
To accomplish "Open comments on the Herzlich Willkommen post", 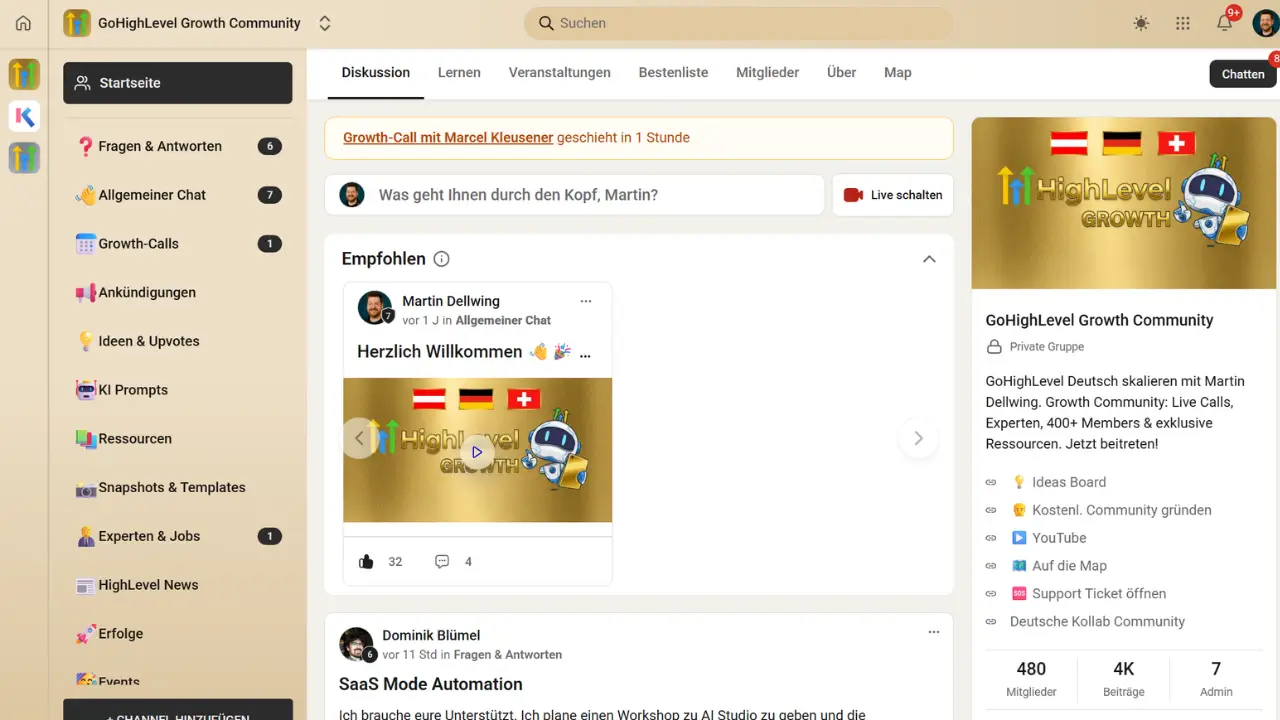I will (x=442, y=562).
